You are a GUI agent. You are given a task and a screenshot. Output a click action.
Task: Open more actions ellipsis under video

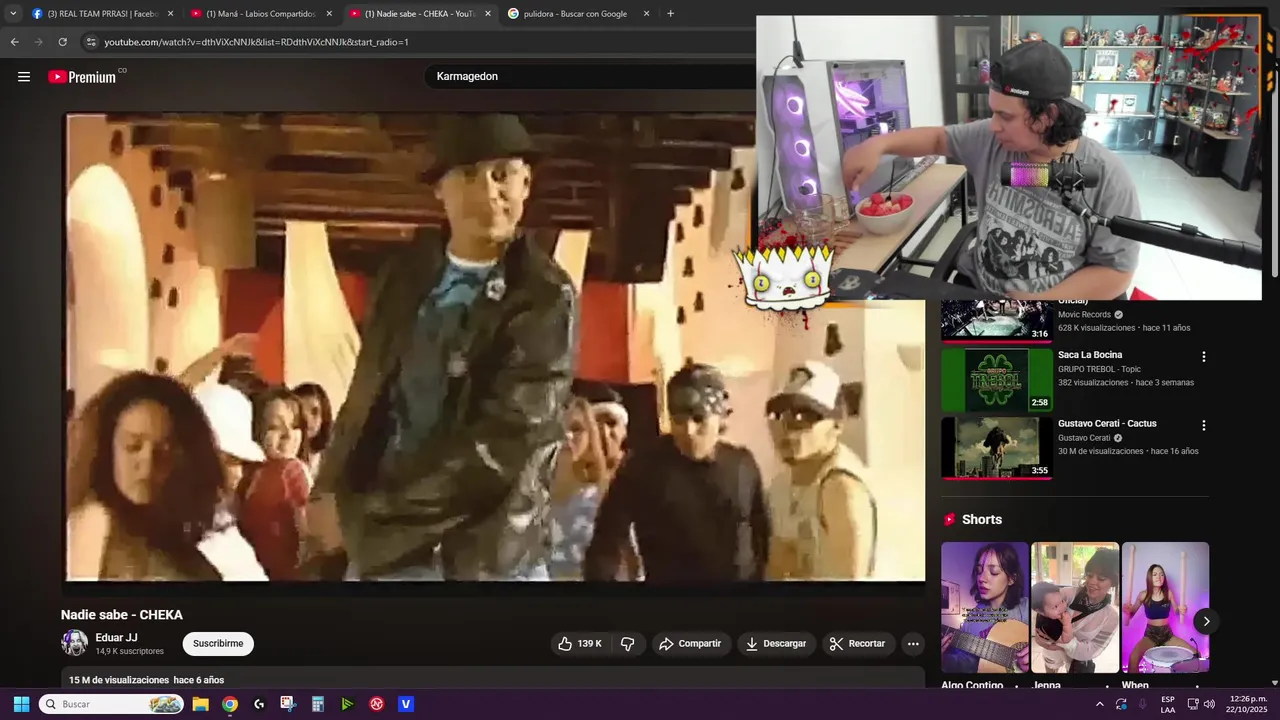pos(913,644)
